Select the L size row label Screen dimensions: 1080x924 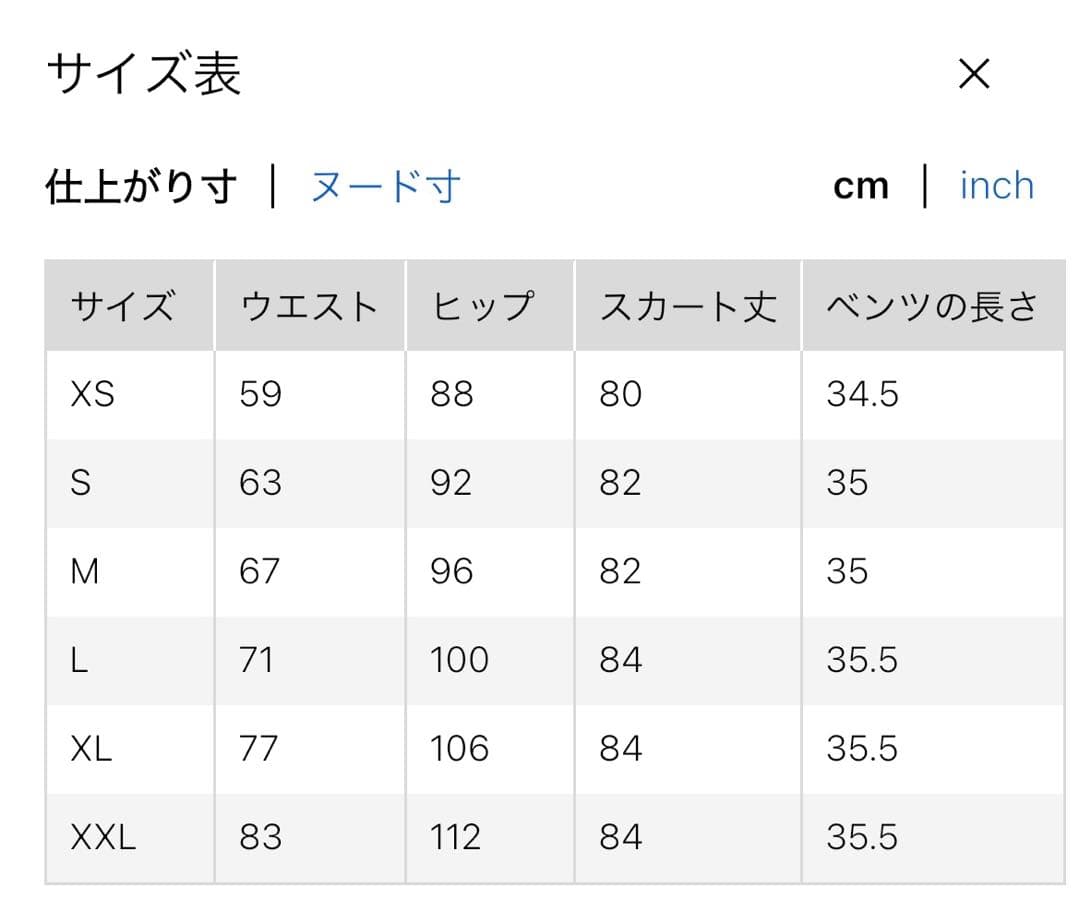[x=80, y=661]
